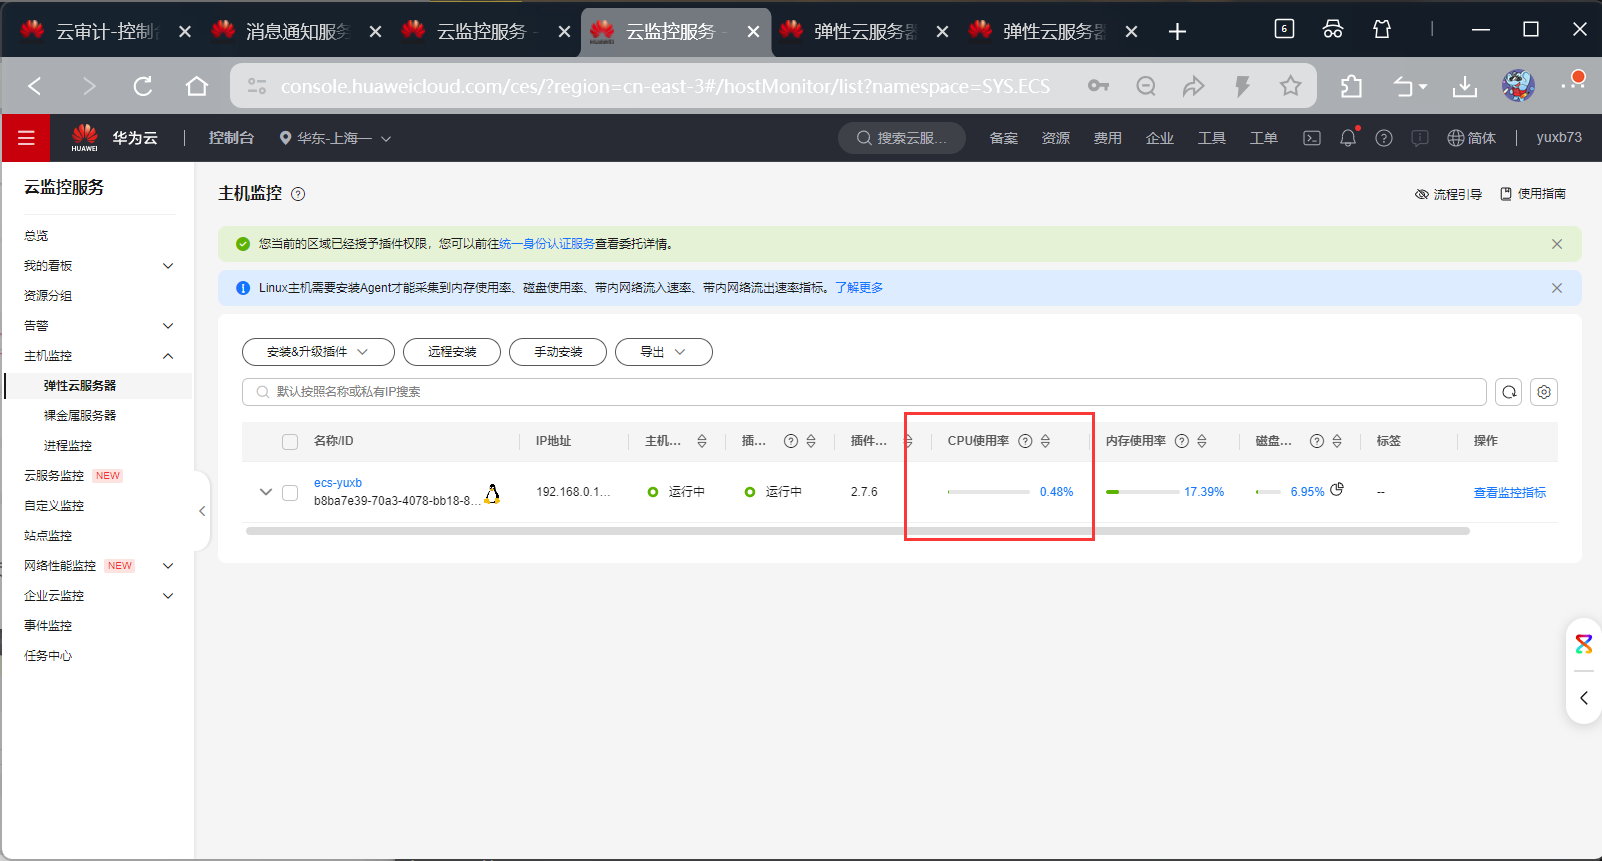This screenshot has width=1602, height=861.
Task: Open the Huawei Cloud hamburger menu
Action: pyautogui.click(x=26, y=138)
